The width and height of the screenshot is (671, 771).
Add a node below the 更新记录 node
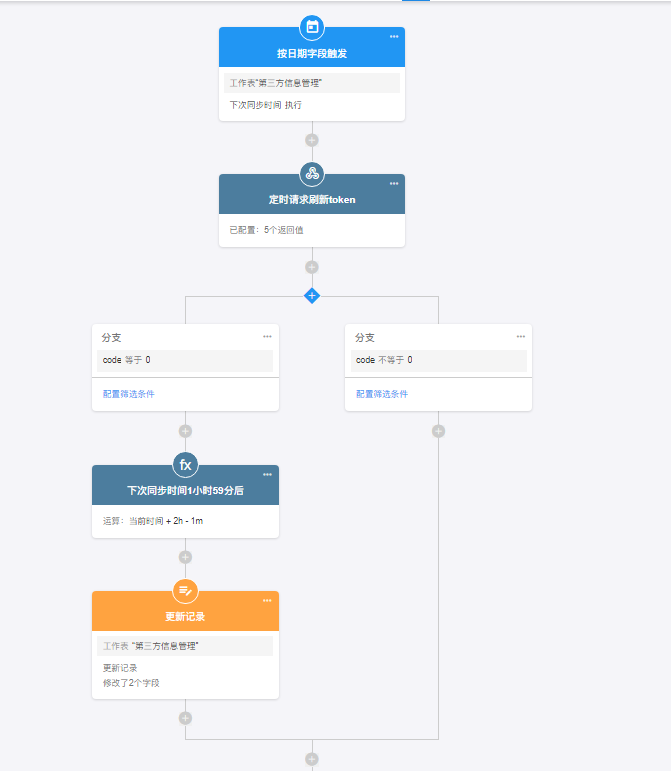pos(185,718)
